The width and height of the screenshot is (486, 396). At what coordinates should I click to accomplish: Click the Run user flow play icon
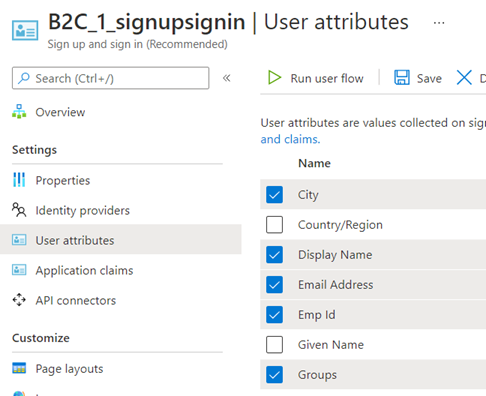point(274,78)
